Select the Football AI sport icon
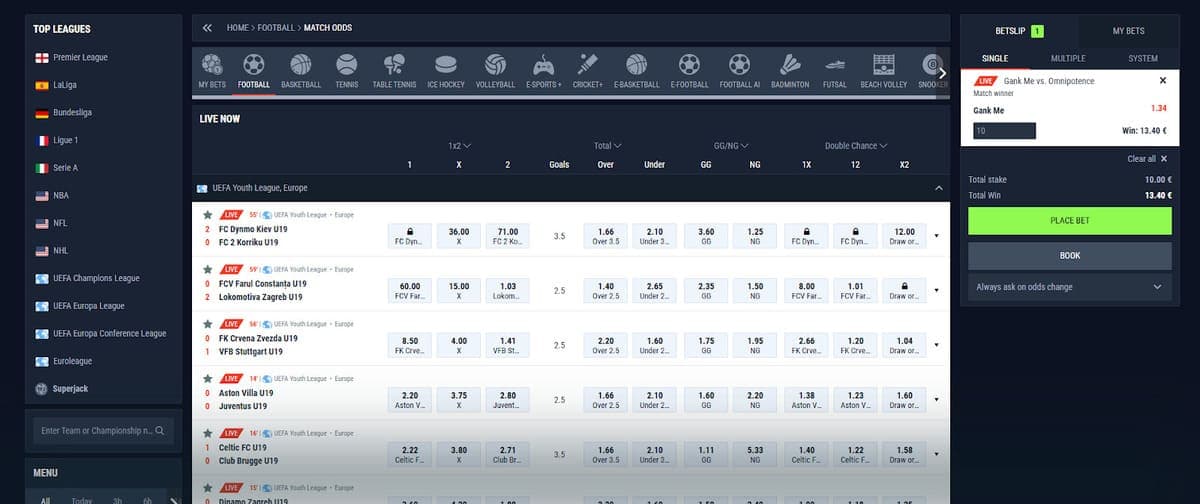Viewport: 1200px width, 504px height. (739, 66)
